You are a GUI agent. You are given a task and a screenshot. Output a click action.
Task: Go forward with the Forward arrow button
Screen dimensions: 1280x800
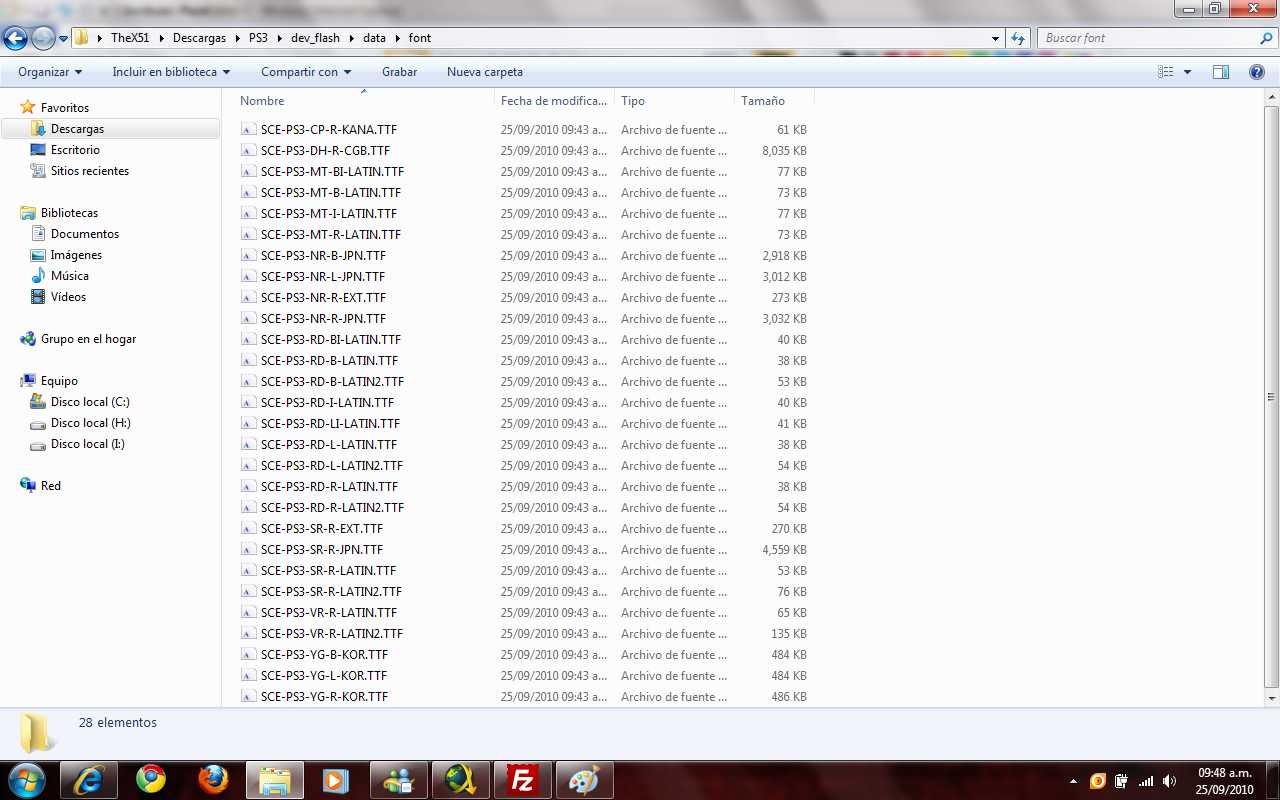(43, 39)
